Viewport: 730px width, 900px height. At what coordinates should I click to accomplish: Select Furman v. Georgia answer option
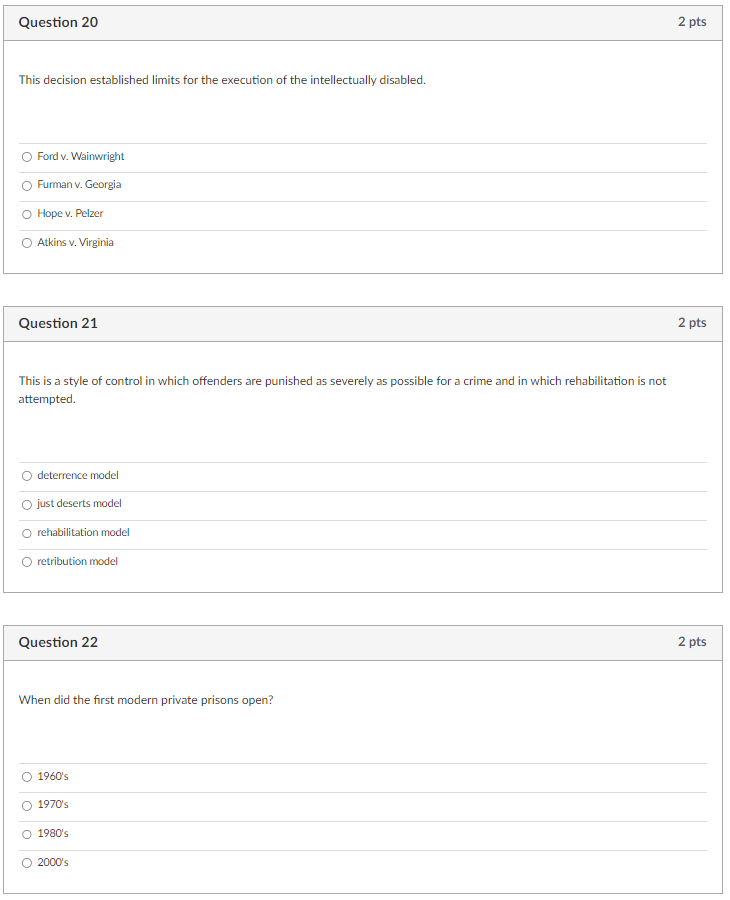pos(26,185)
